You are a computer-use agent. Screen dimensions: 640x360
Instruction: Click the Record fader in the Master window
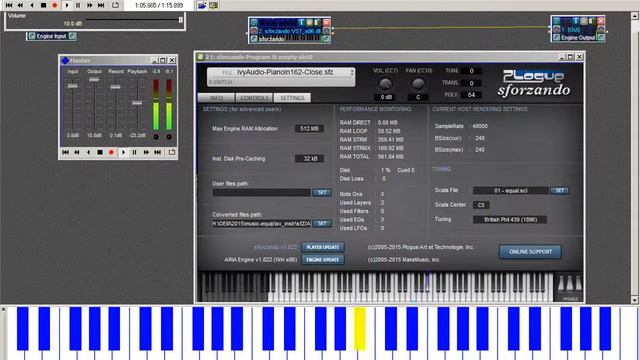(x=116, y=87)
